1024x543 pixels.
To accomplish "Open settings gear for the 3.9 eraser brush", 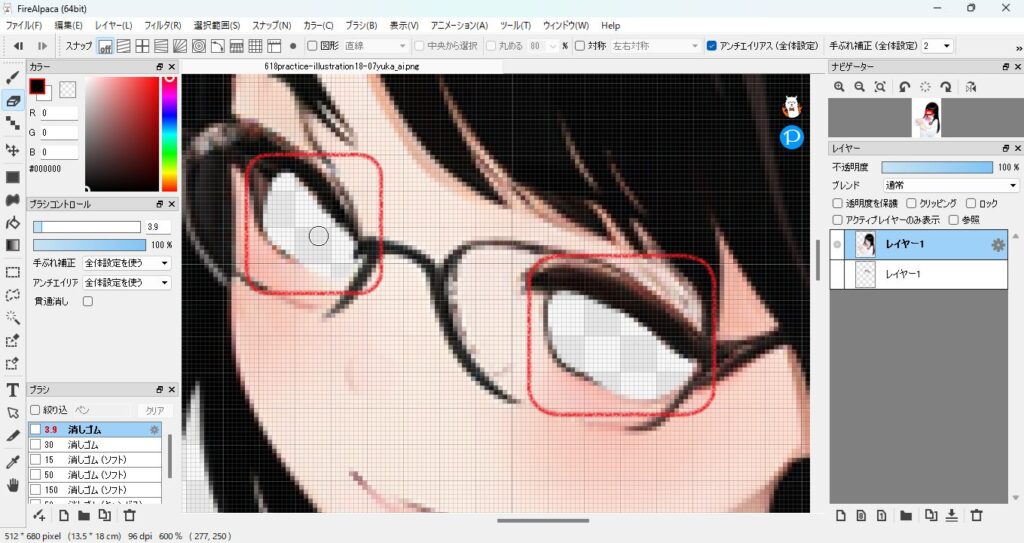I will click(154, 430).
